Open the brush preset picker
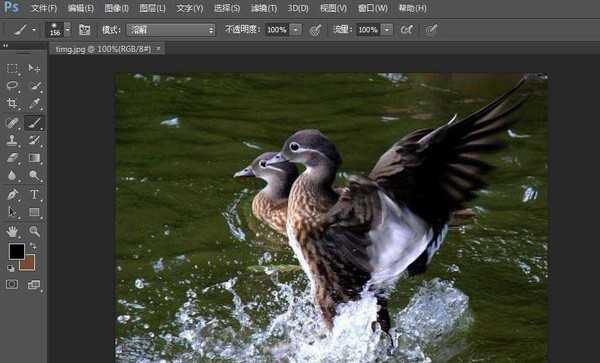 59,29
